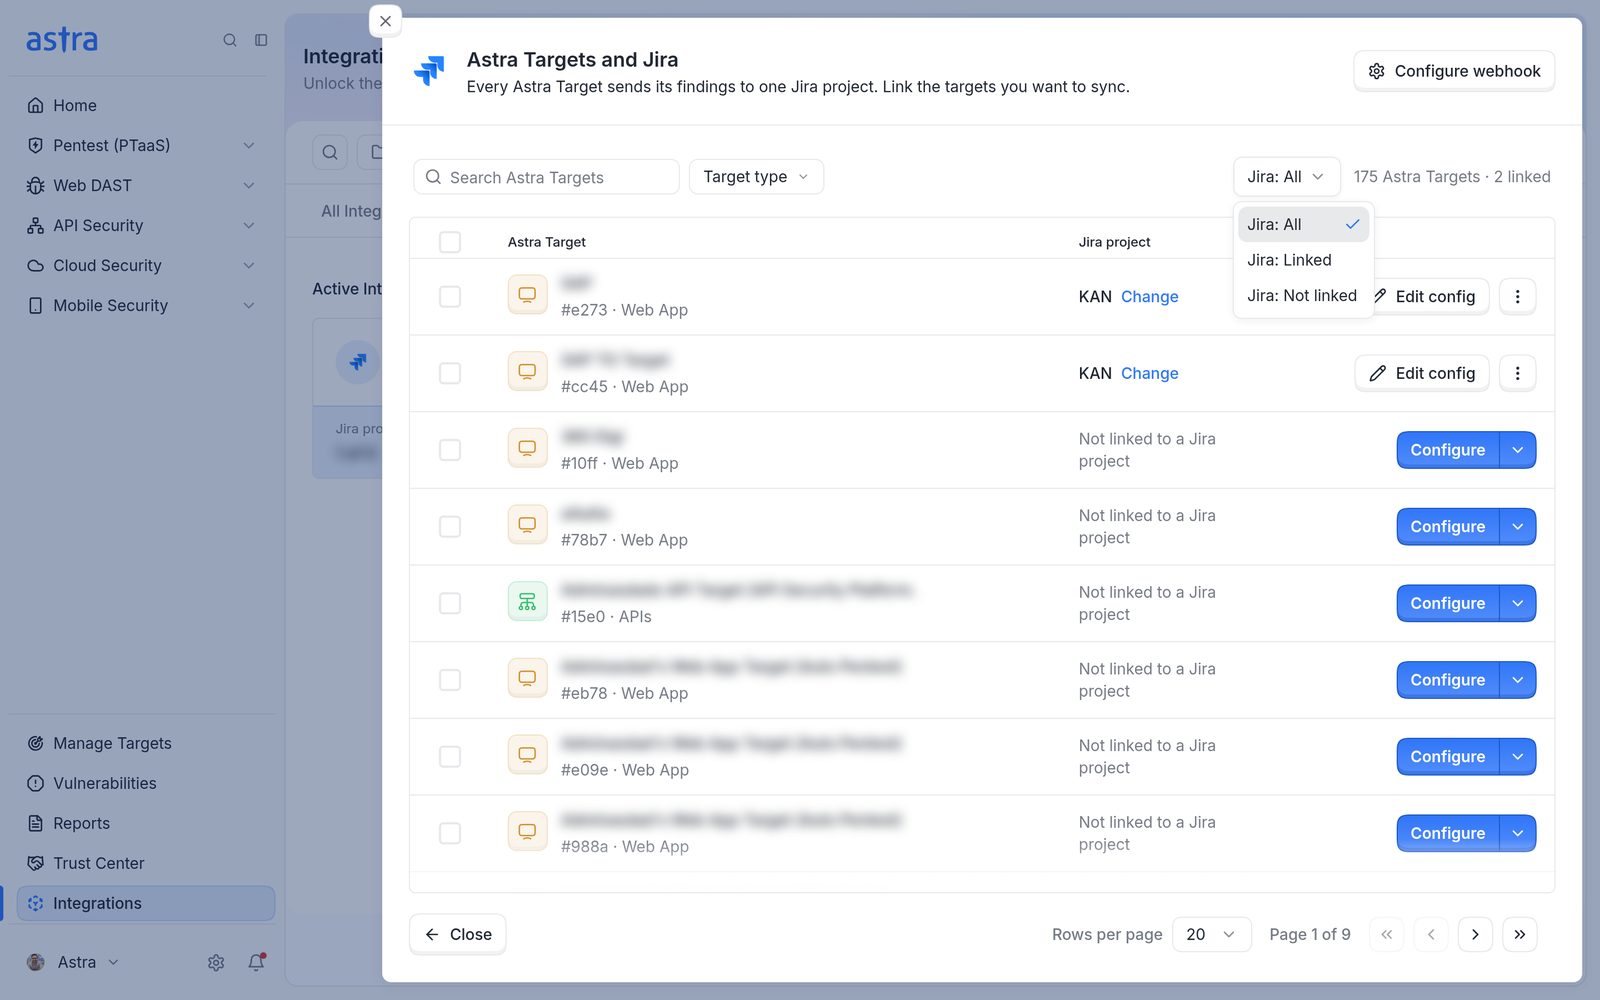This screenshot has width=1600, height=1000.
Task: Open the Target type dropdown
Action: [x=756, y=177]
